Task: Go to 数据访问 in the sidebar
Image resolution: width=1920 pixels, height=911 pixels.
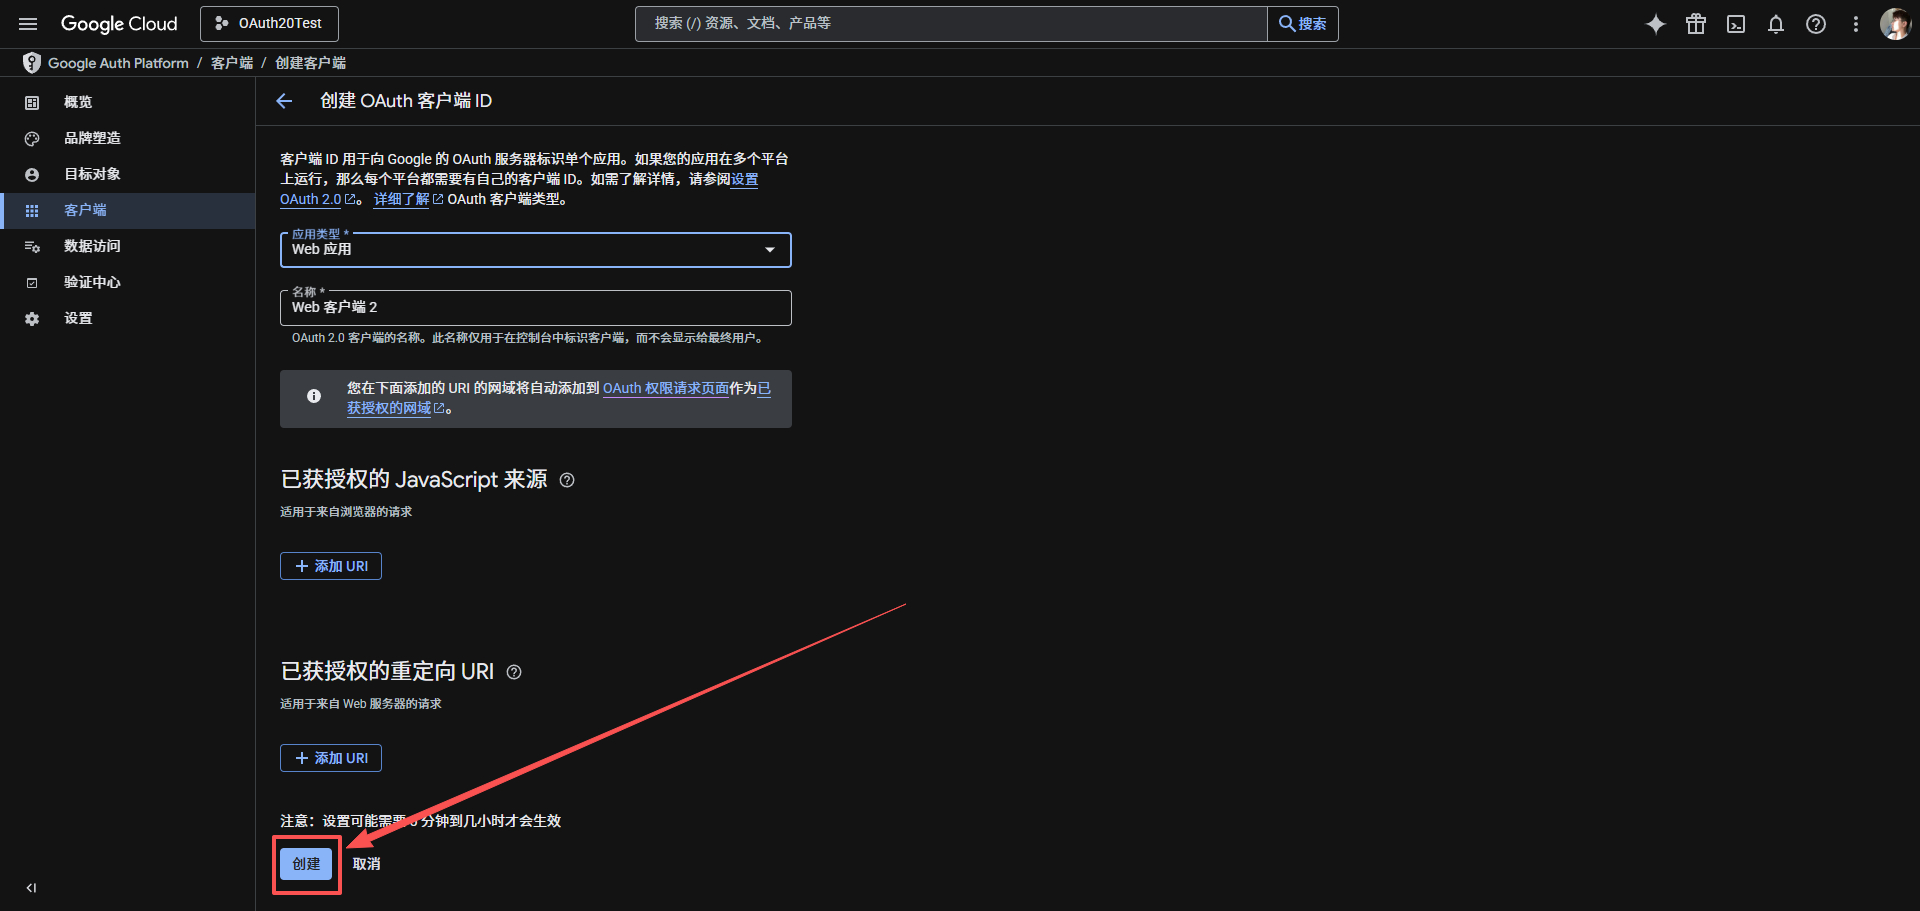Action: point(92,246)
